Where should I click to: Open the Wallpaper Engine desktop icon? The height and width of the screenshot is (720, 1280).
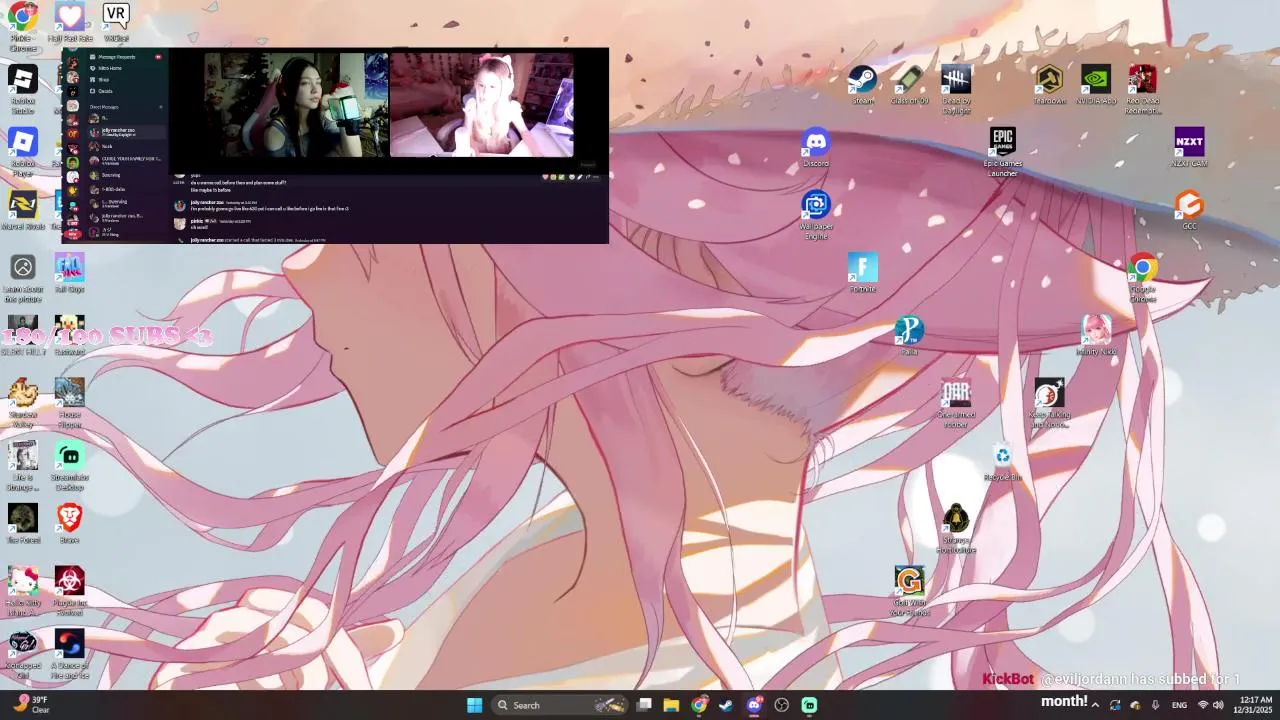point(816,216)
